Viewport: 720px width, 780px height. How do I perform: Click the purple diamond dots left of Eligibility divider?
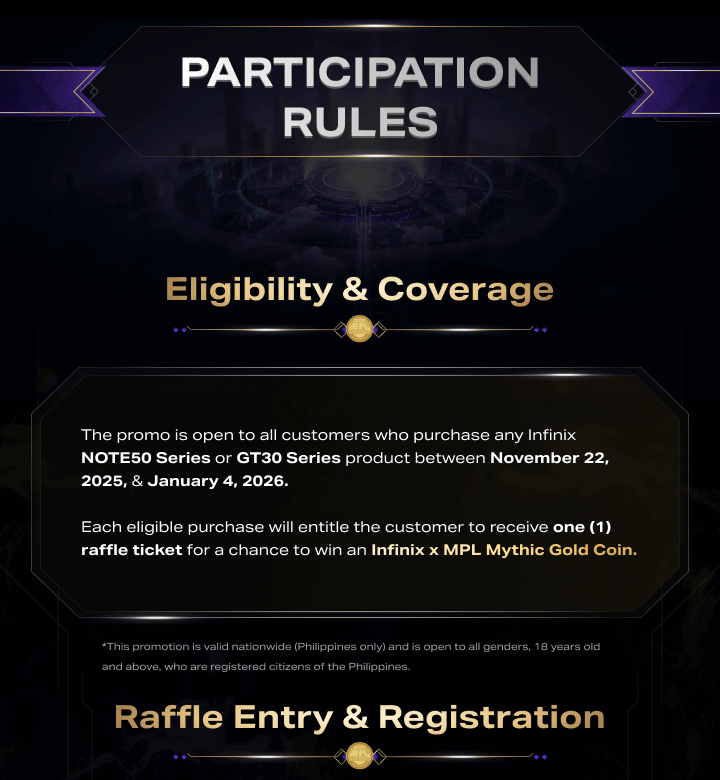tap(180, 329)
